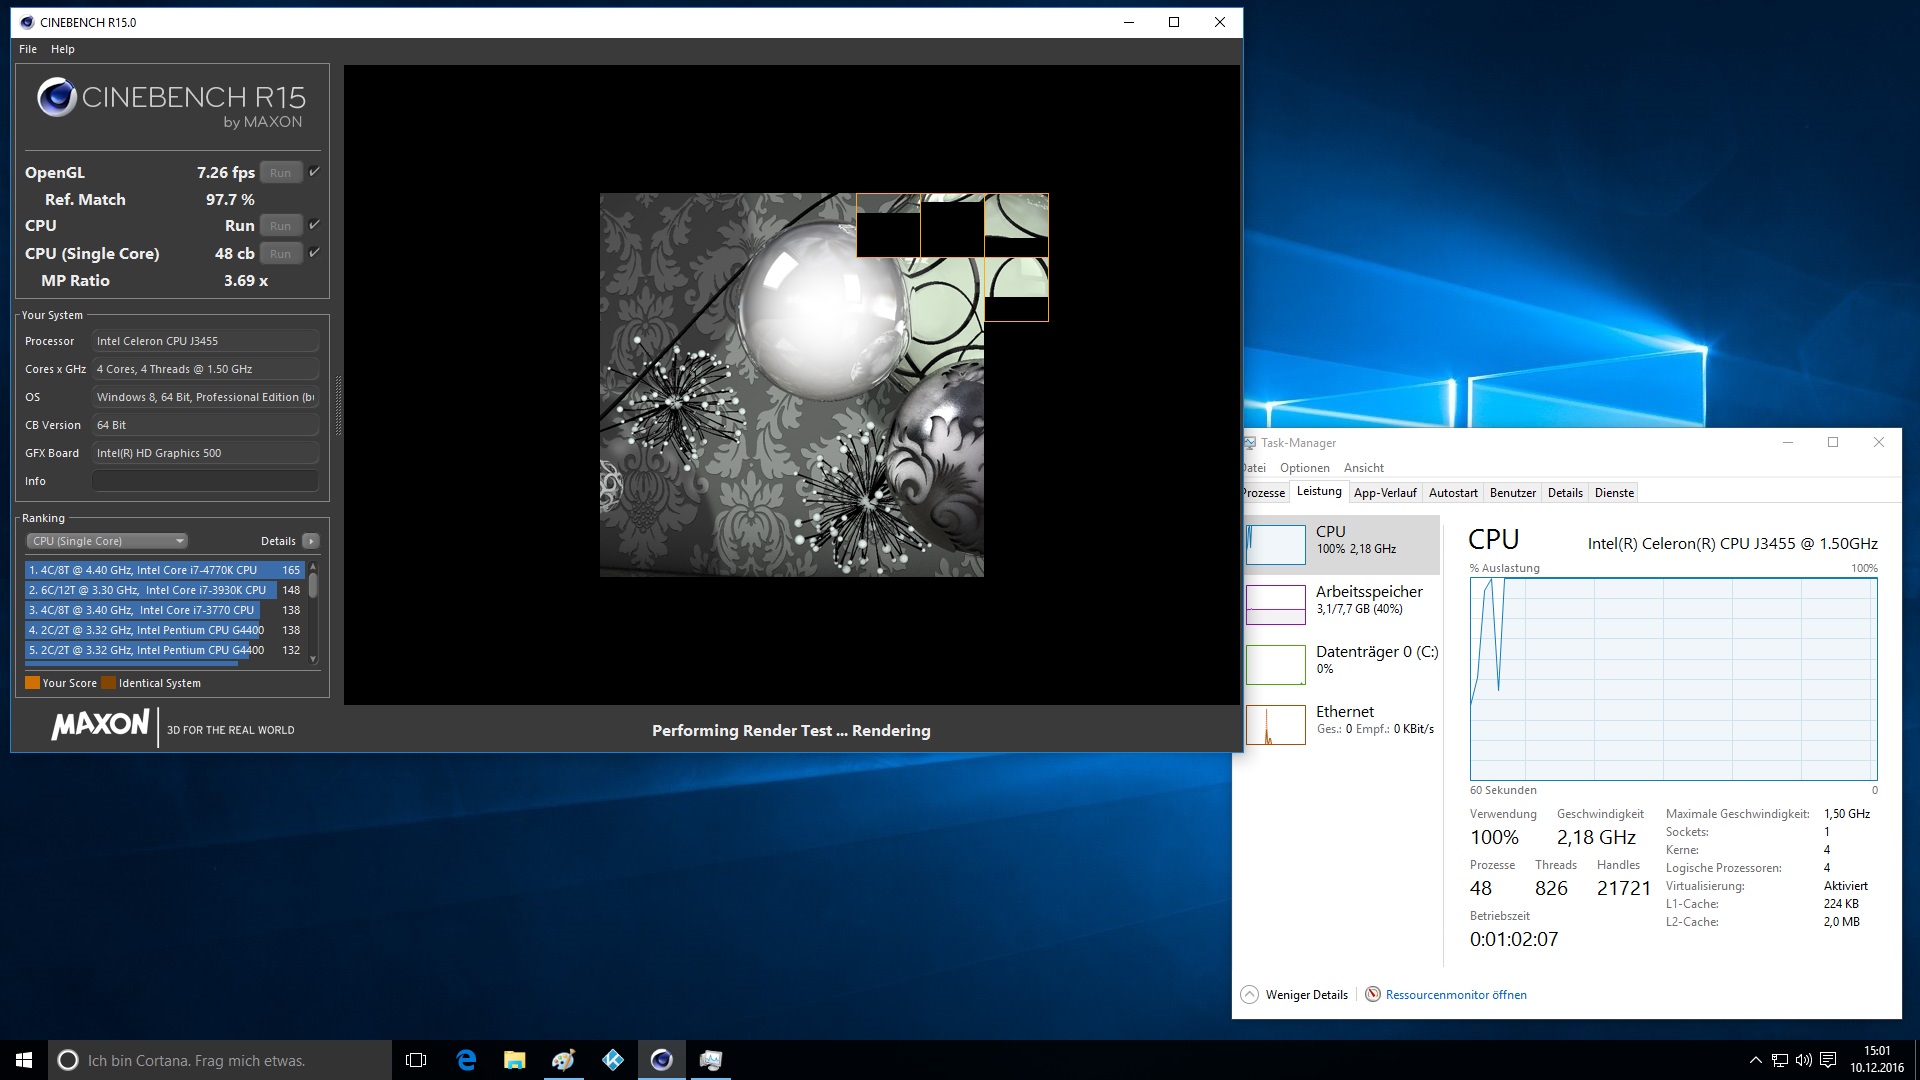Screen dimensions: 1920x1080
Task: Click the Processor field Intel Celeron J3455
Action: (x=205, y=341)
